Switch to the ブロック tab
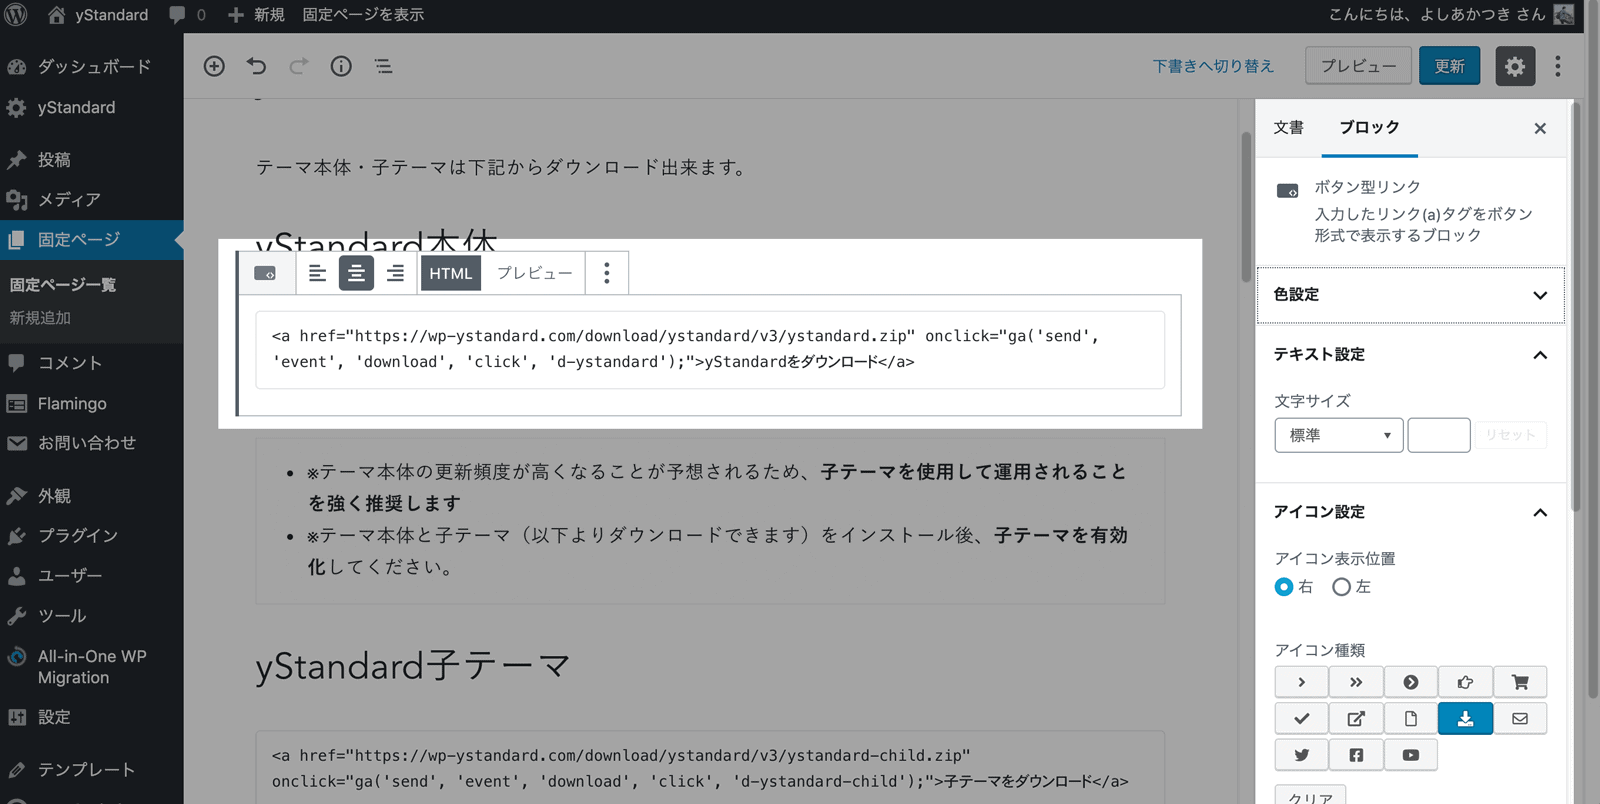The width and height of the screenshot is (1600, 804). [x=1369, y=127]
